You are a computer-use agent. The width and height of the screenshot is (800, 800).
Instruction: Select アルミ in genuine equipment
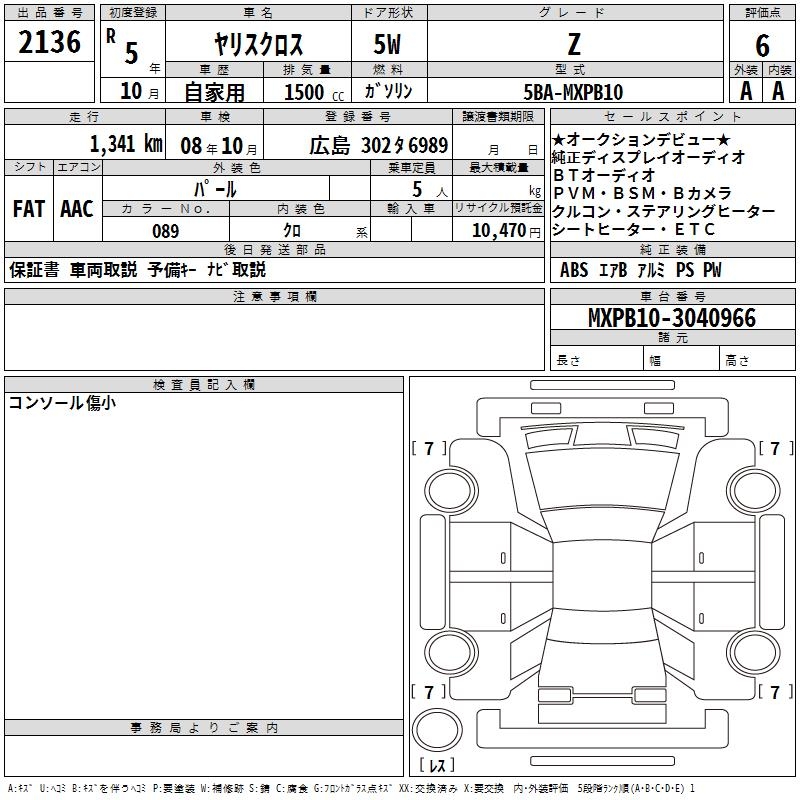click(651, 270)
